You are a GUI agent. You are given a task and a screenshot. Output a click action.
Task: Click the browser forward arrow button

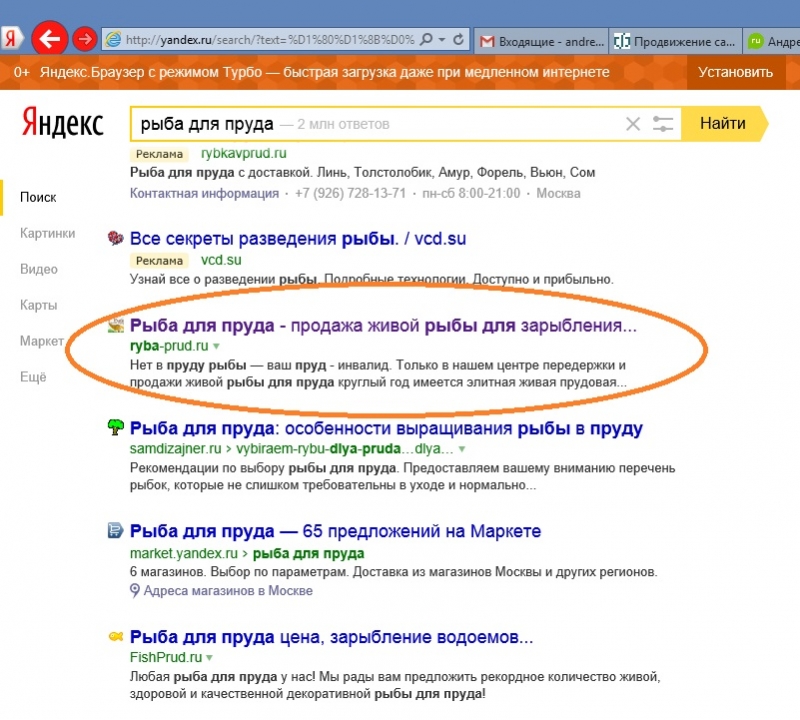tap(85, 39)
